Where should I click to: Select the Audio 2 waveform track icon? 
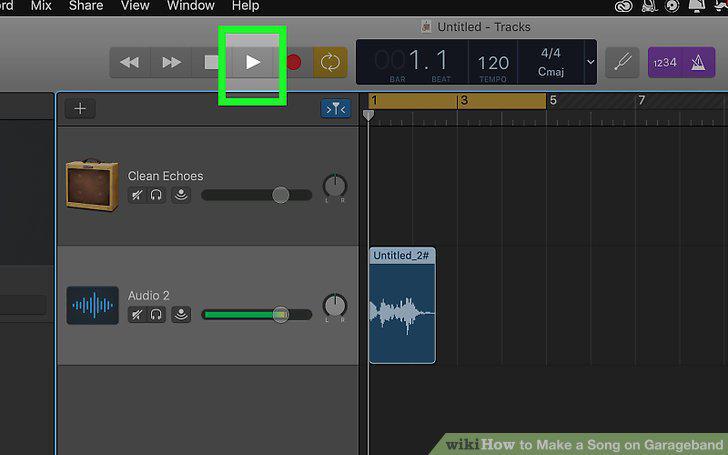[x=92, y=305]
